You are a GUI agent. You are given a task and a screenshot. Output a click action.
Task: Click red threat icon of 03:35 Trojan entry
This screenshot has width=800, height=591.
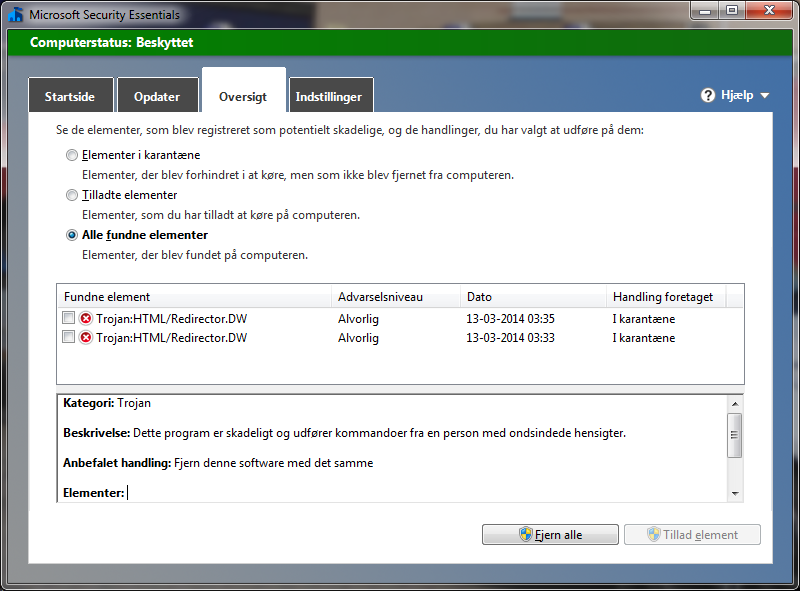(x=85, y=319)
